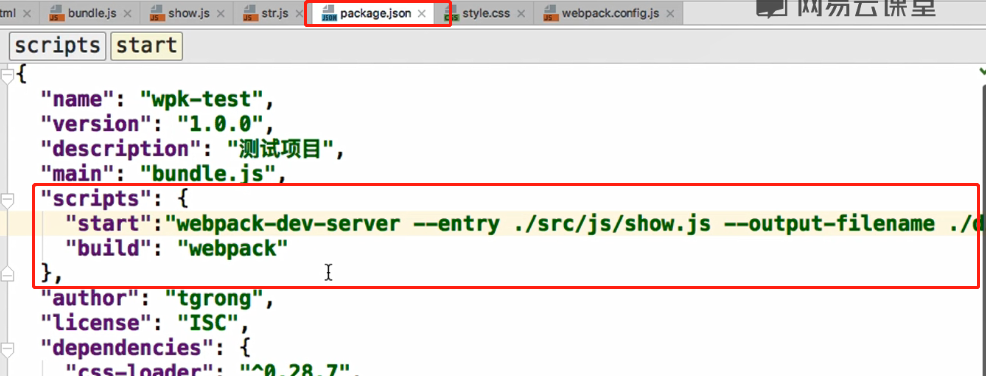Screen dimensions: 986x376
Task: Click the "^0.28.7" version value
Action: [x=296, y=370]
